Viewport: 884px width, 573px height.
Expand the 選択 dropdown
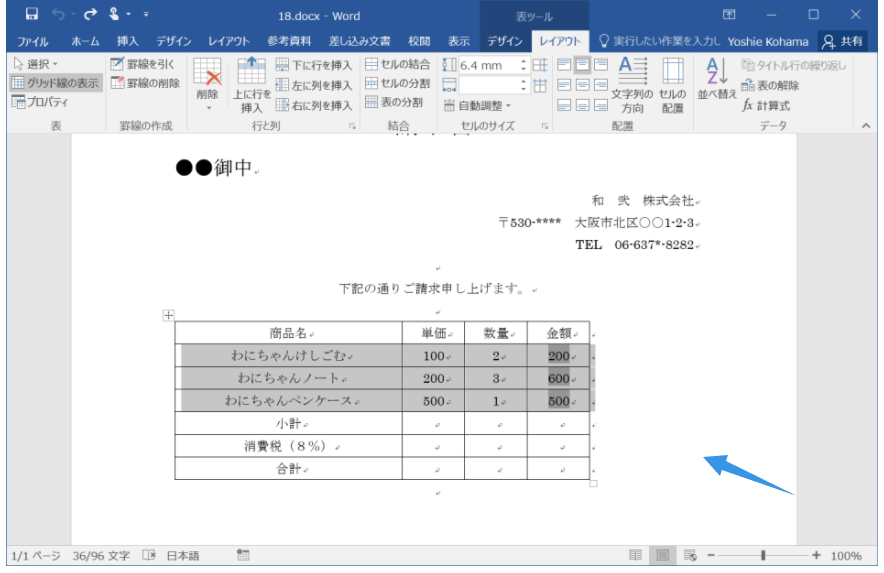click(x=36, y=64)
